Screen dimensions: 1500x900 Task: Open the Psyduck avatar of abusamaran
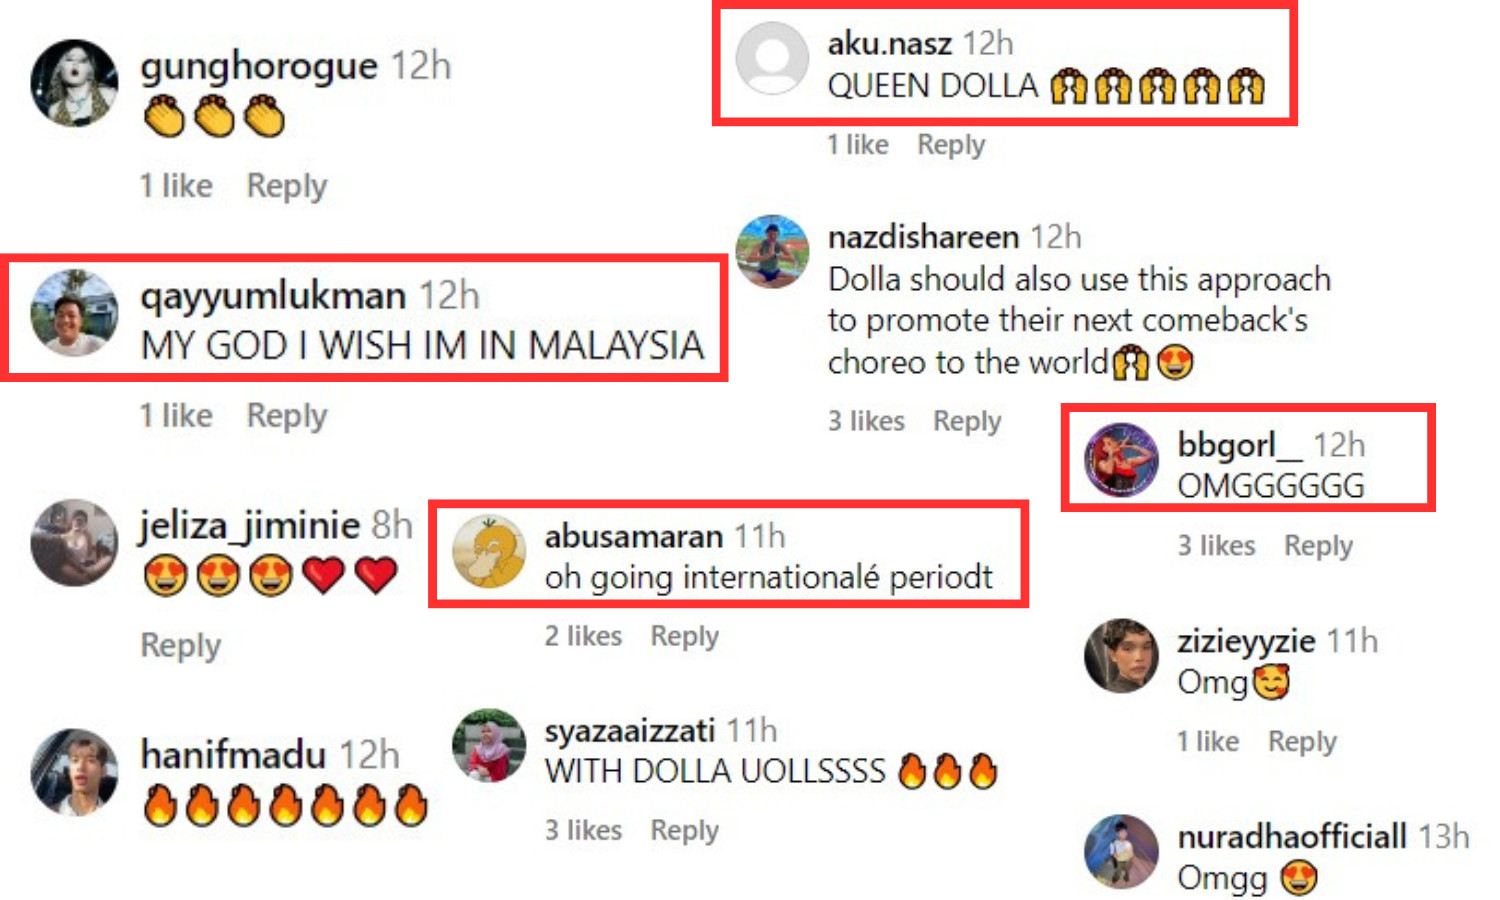[489, 551]
